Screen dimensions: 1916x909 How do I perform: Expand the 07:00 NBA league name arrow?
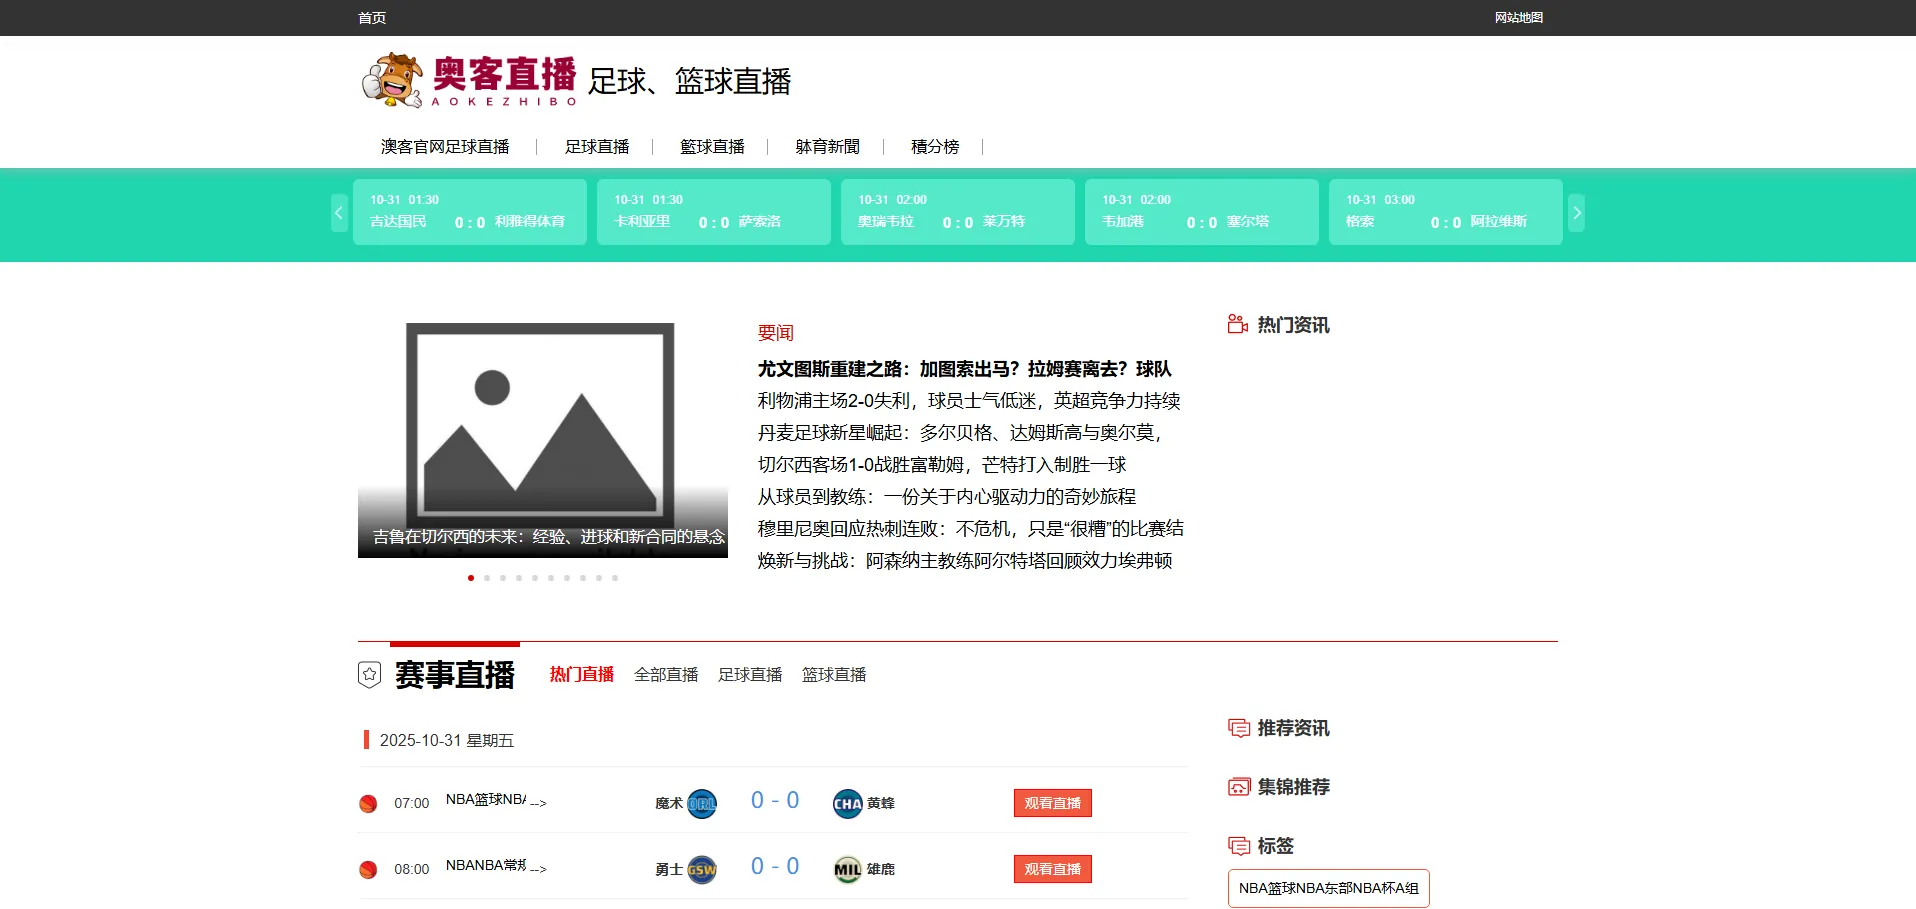[x=538, y=803]
